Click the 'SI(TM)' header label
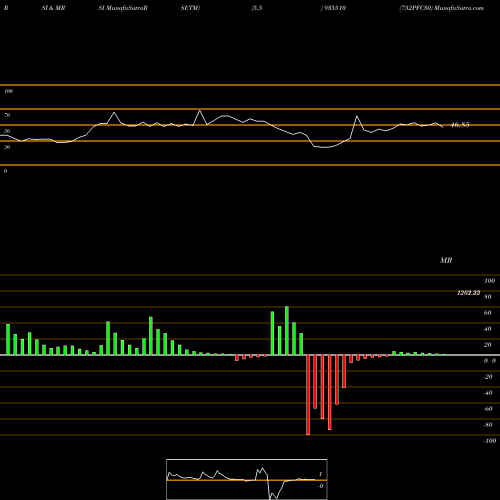The height and width of the screenshot is (500, 500). [190, 8]
